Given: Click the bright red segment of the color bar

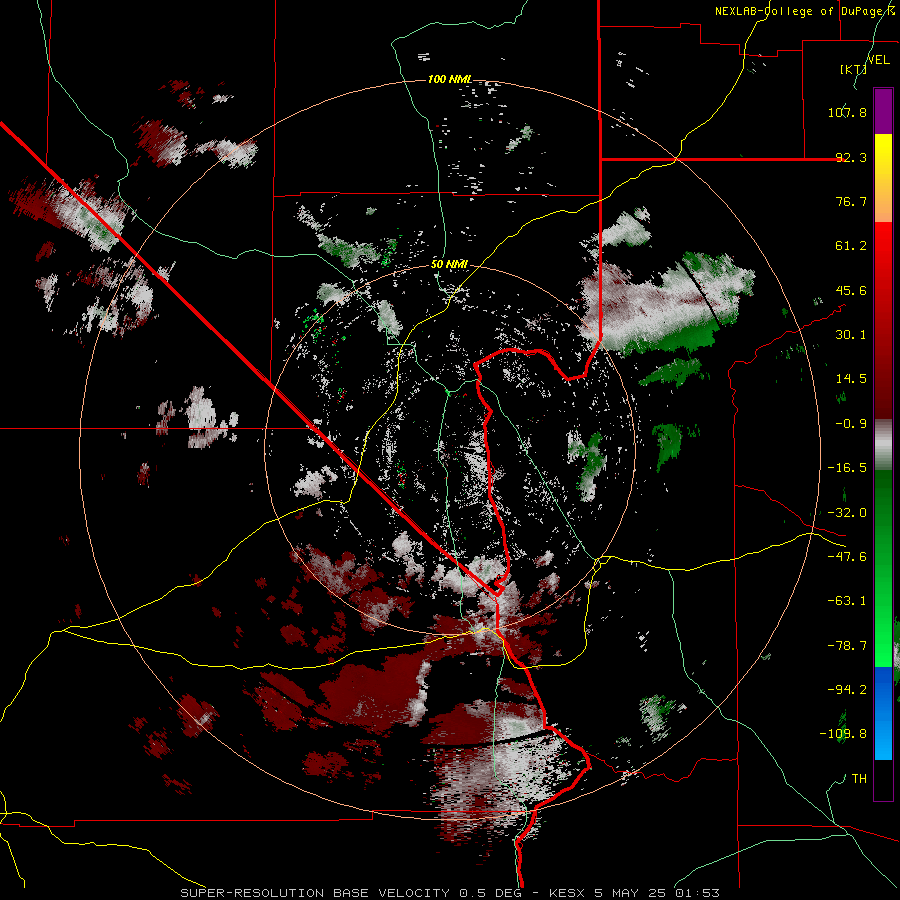Looking at the screenshot, I should coord(883,255).
